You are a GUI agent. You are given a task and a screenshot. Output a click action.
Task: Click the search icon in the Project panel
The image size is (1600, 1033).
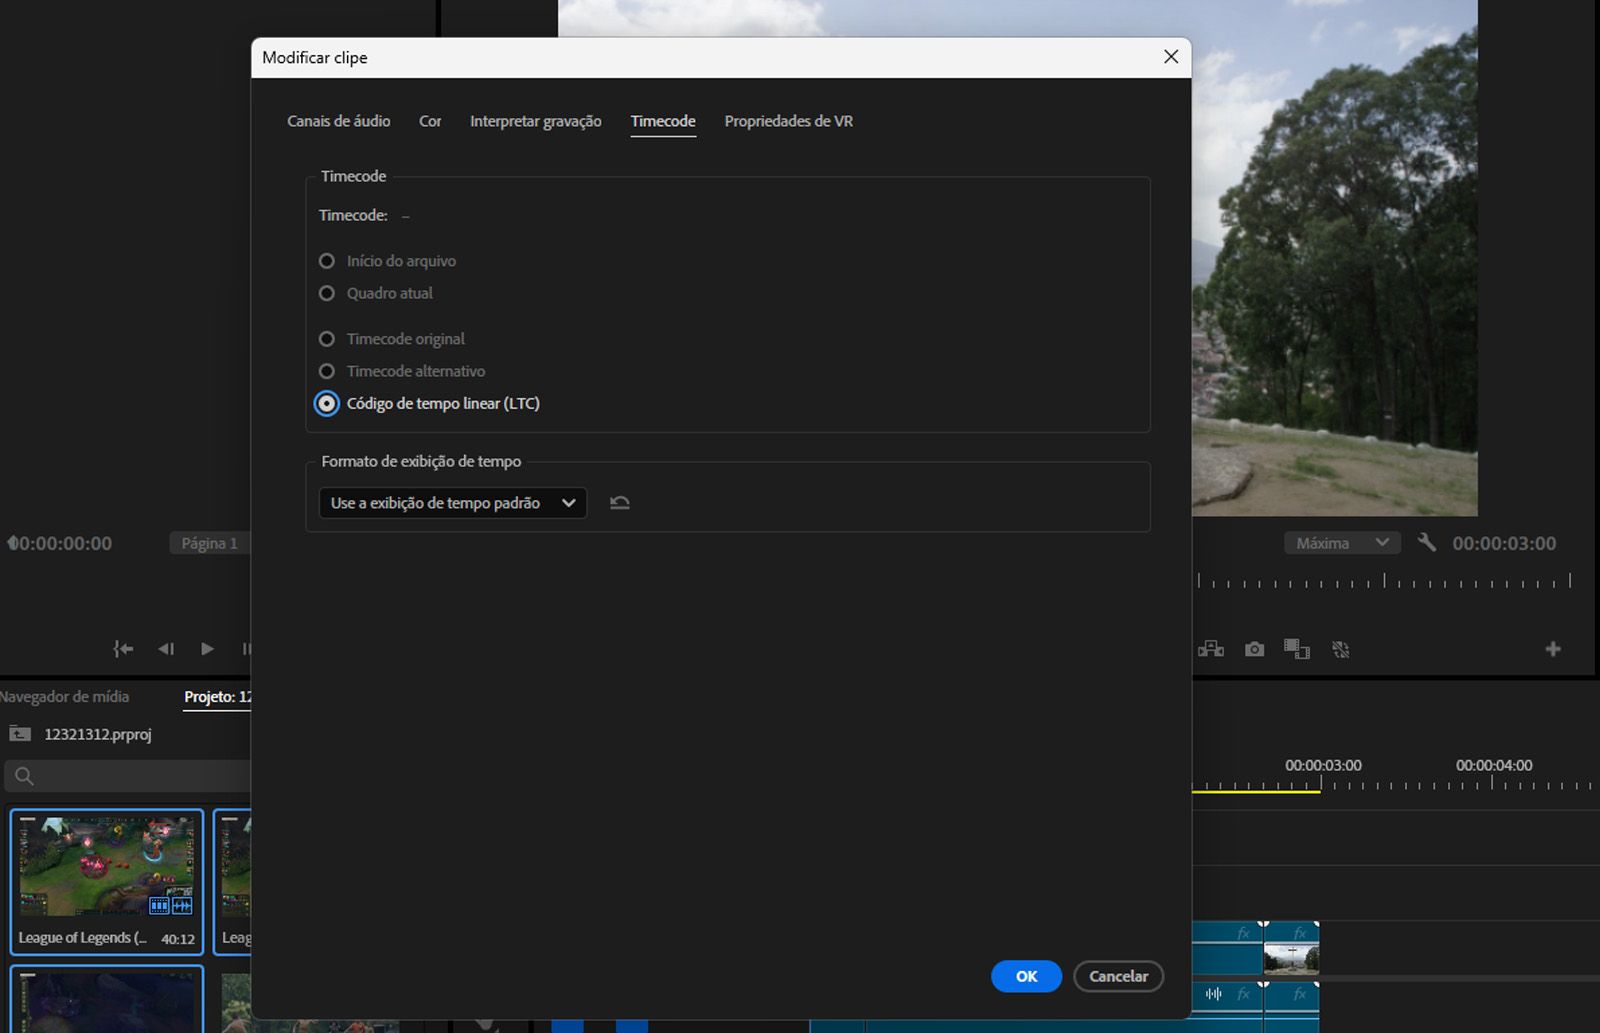tap(22, 775)
